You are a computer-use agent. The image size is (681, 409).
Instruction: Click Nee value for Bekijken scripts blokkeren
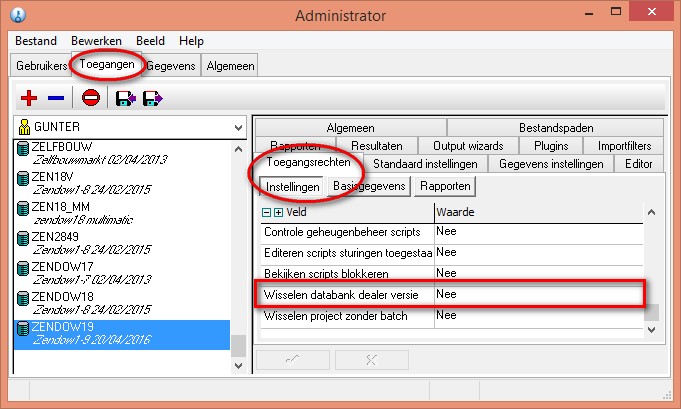tap(539, 274)
